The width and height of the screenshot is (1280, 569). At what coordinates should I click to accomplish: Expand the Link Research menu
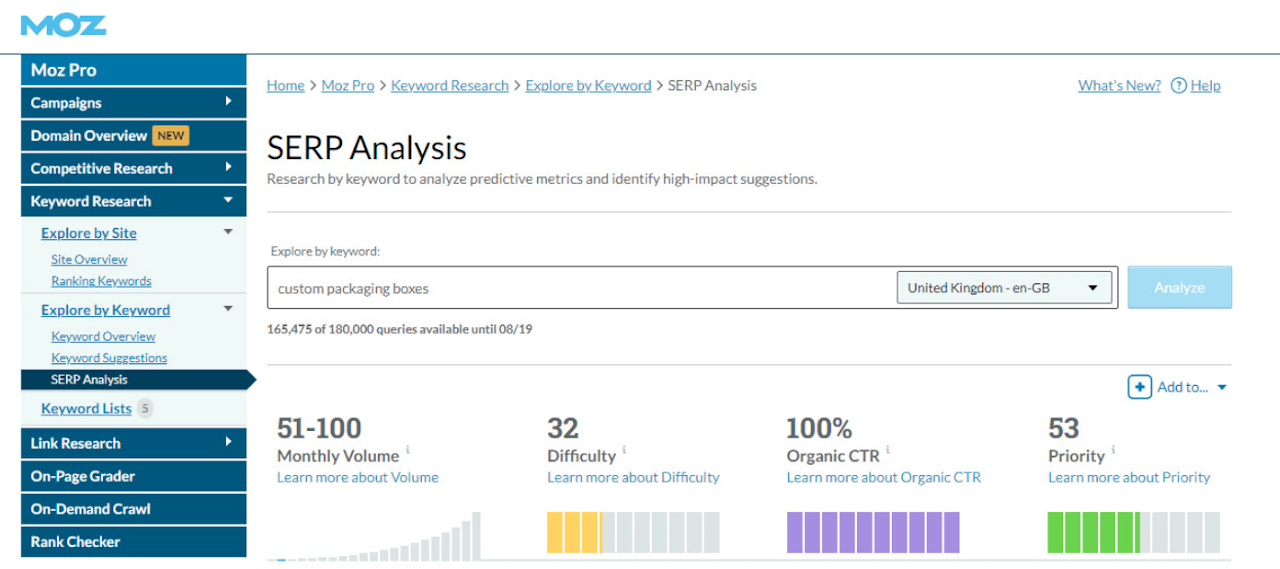click(228, 443)
